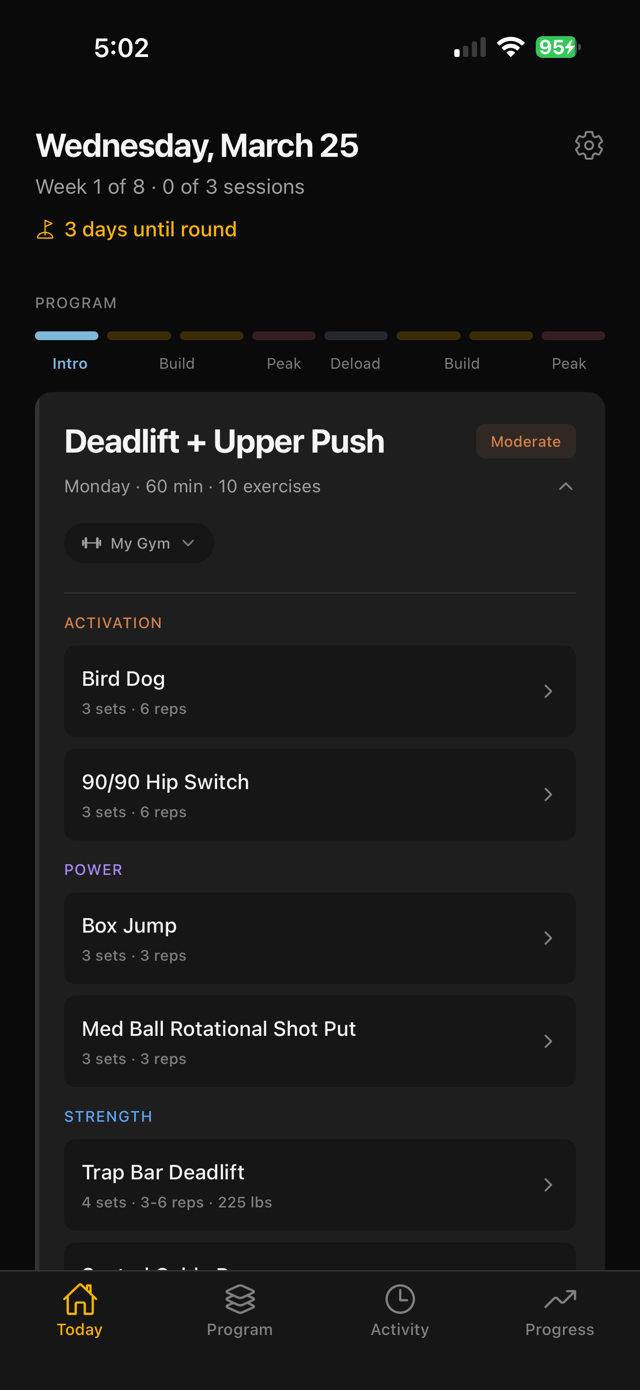The image size is (640, 1390).
Task: Switch to the Deload phase
Action: (355, 363)
